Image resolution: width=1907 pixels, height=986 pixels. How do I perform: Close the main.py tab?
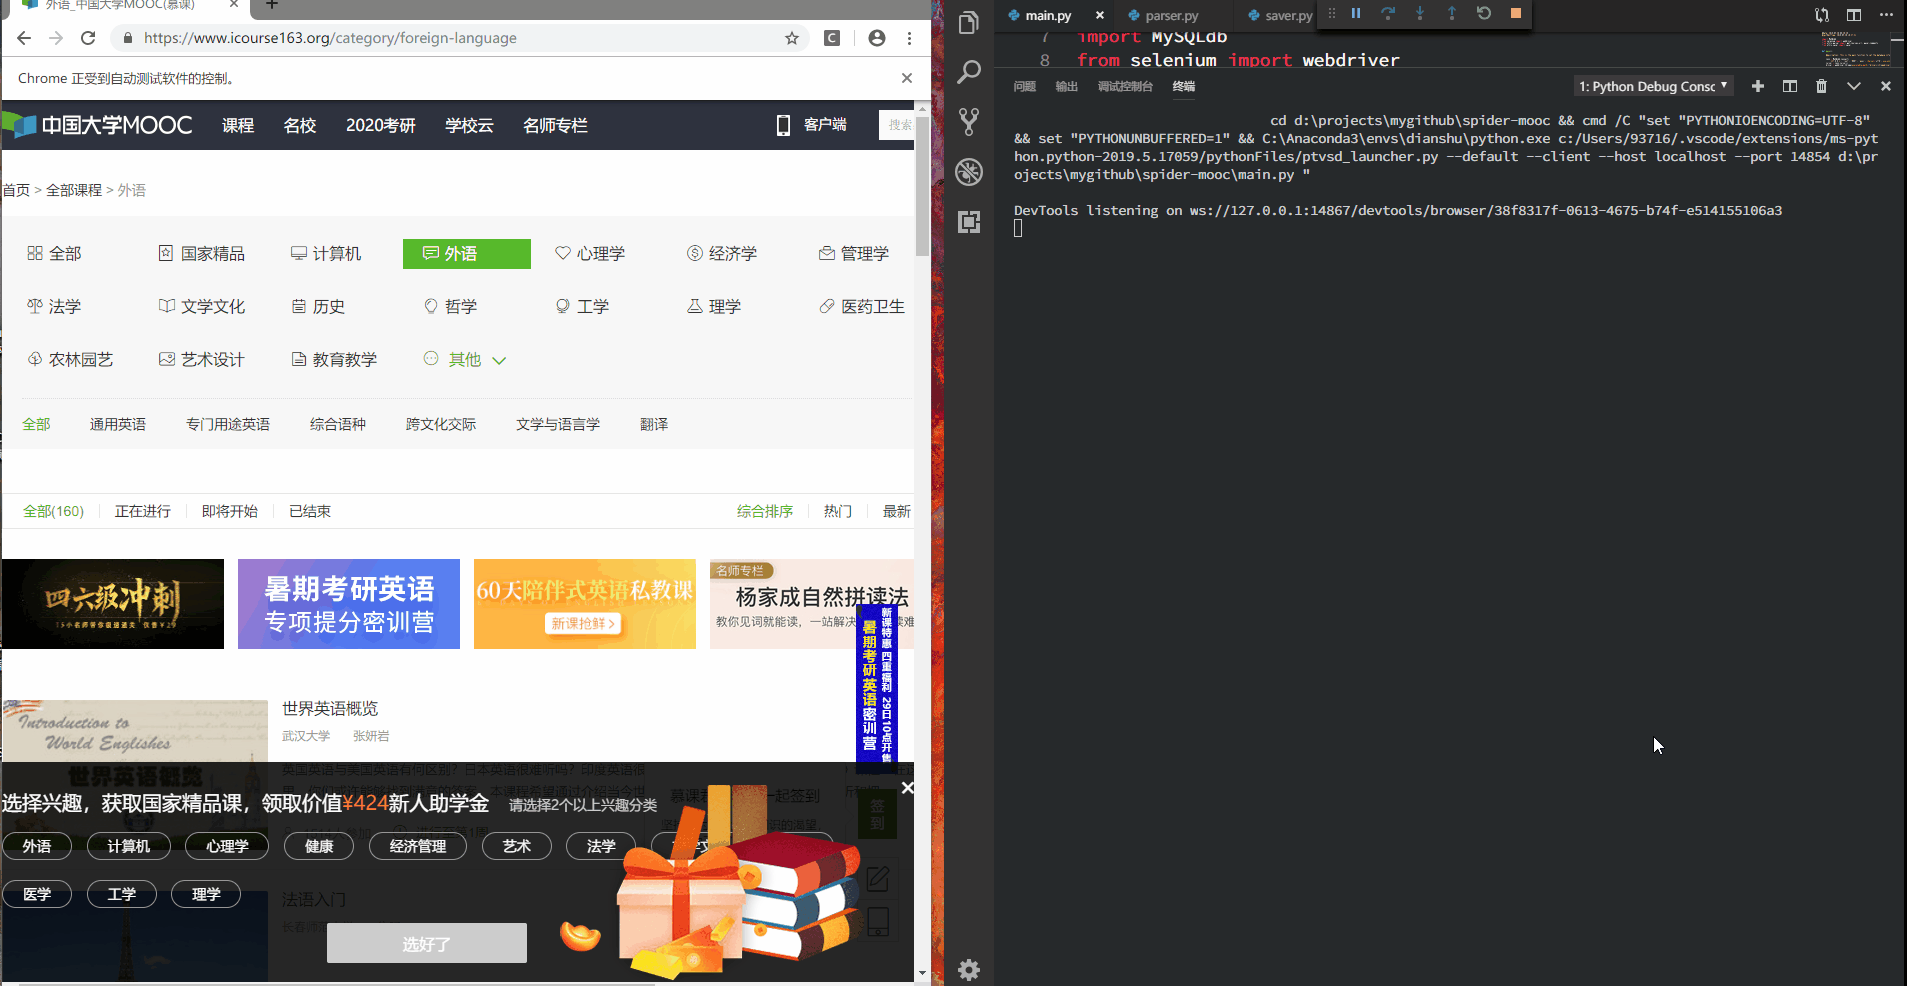click(x=1099, y=15)
